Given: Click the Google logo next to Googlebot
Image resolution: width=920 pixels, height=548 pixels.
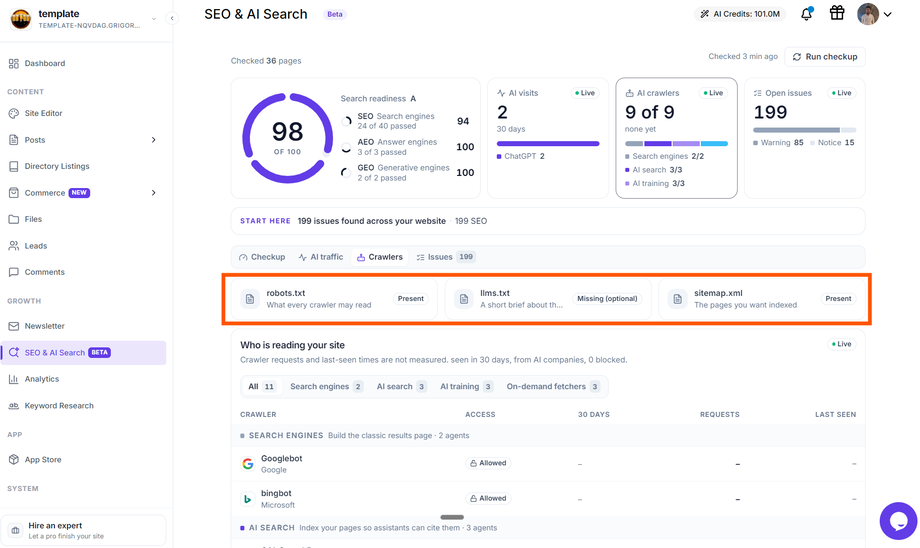Looking at the screenshot, I should 248,464.
